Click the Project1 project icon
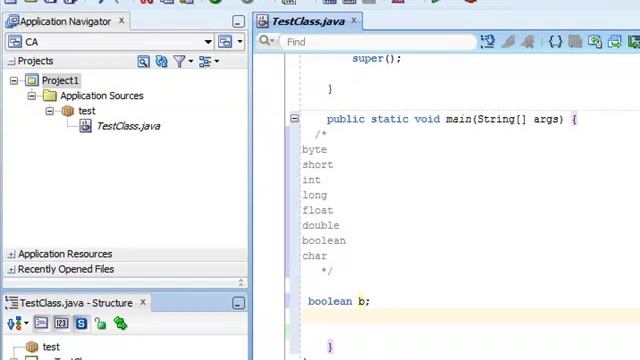The image size is (640, 360). pos(32,80)
